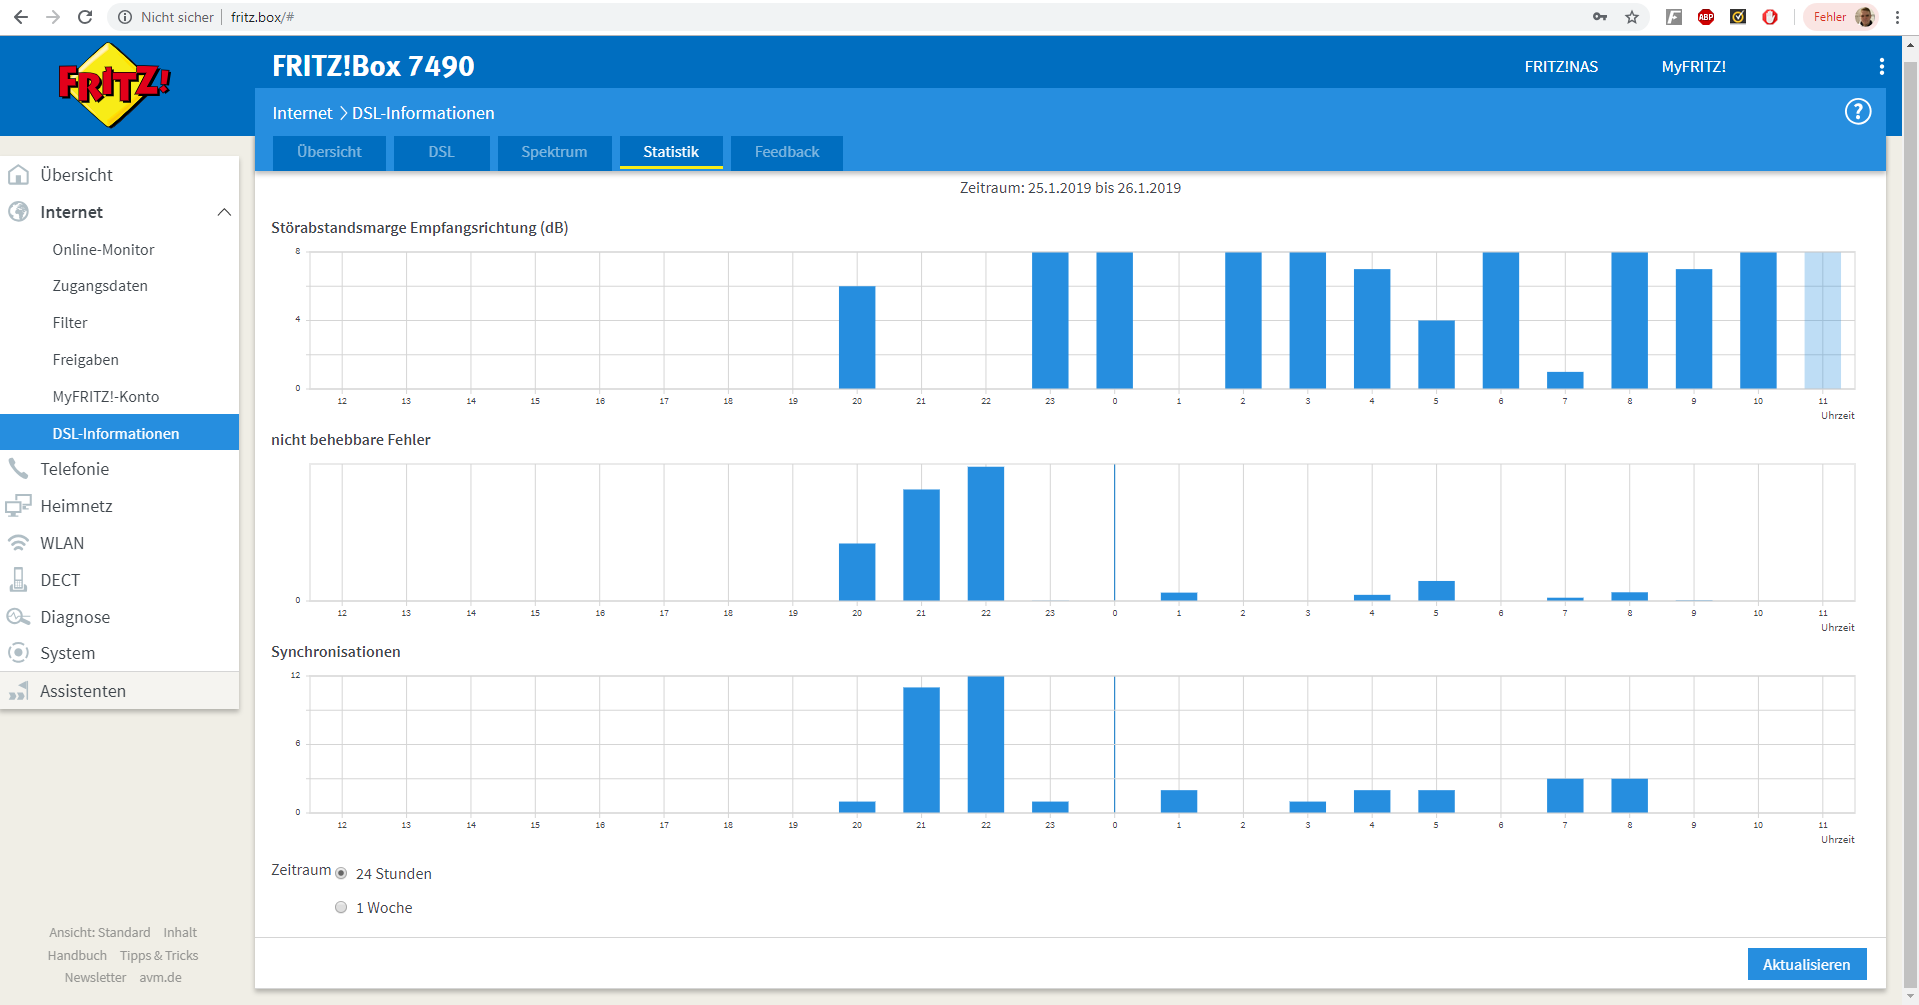Bookmark page with star icon

pyautogui.click(x=1632, y=17)
